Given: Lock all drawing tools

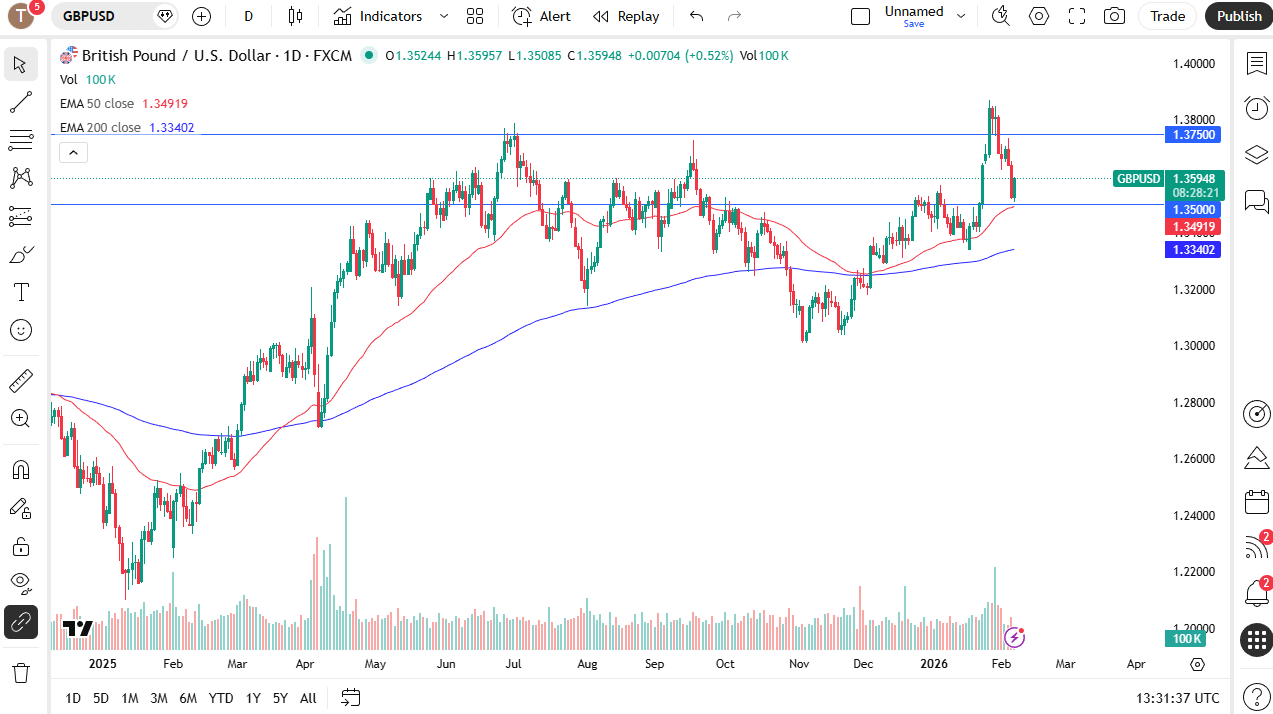Looking at the screenshot, I should (20, 546).
